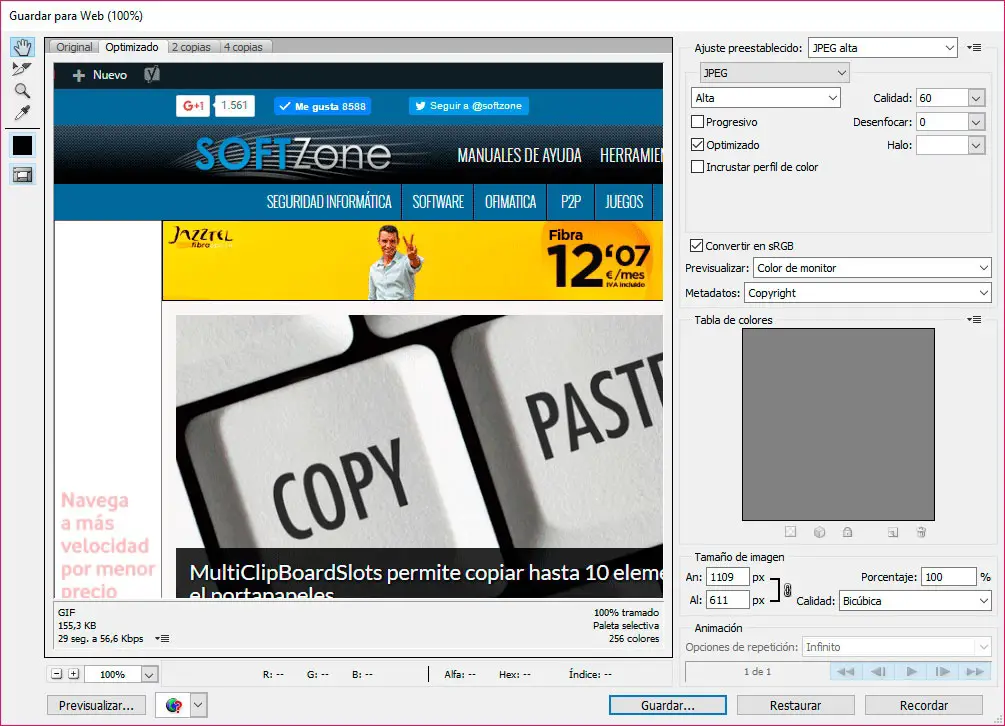The height and width of the screenshot is (726, 1005).
Task: Open the 100% zoom level dropdown
Action: pyautogui.click(x=149, y=674)
